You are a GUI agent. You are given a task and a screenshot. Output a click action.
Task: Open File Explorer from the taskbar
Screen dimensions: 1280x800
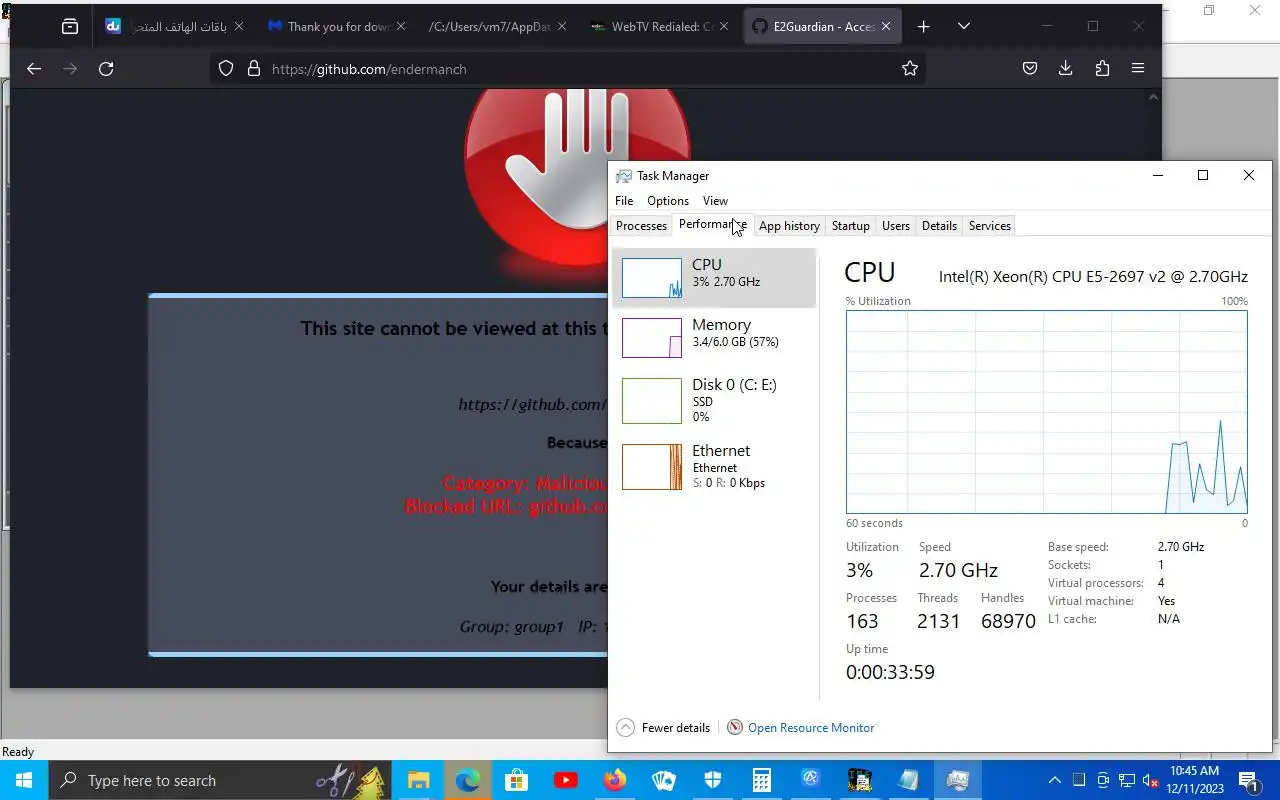point(418,780)
